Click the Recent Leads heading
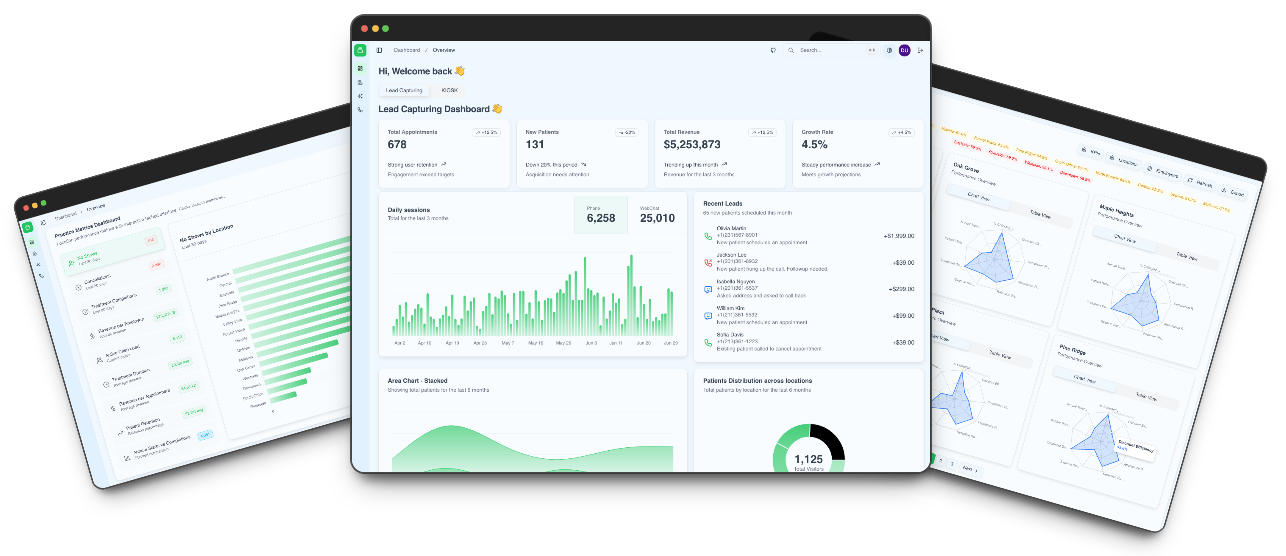The height and width of the screenshot is (556, 1286). tap(724, 203)
